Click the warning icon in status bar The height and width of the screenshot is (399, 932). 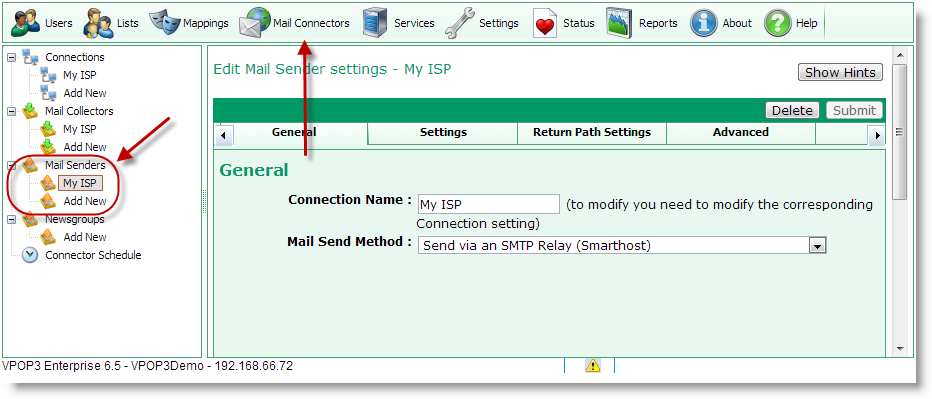pyautogui.click(x=593, y=366)
